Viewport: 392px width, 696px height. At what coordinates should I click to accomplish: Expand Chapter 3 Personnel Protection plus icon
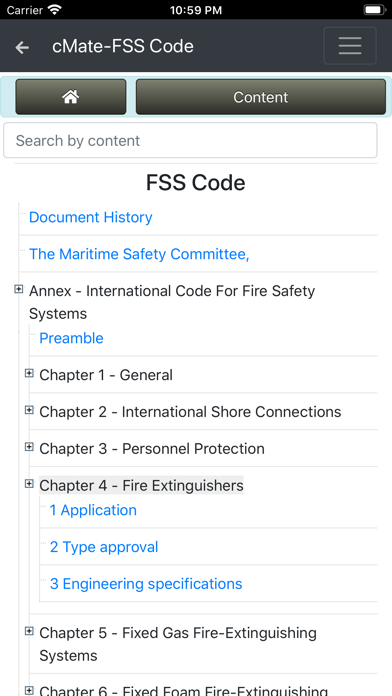[x=29, y=447]
